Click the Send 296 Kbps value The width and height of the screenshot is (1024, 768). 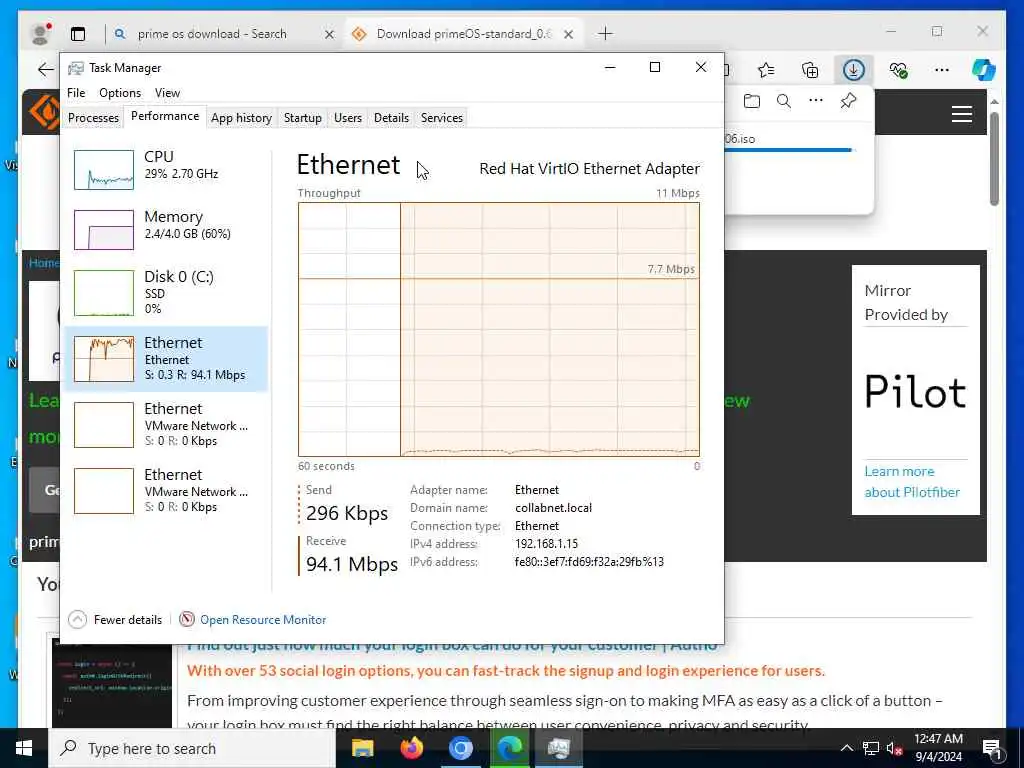[347, 513]
